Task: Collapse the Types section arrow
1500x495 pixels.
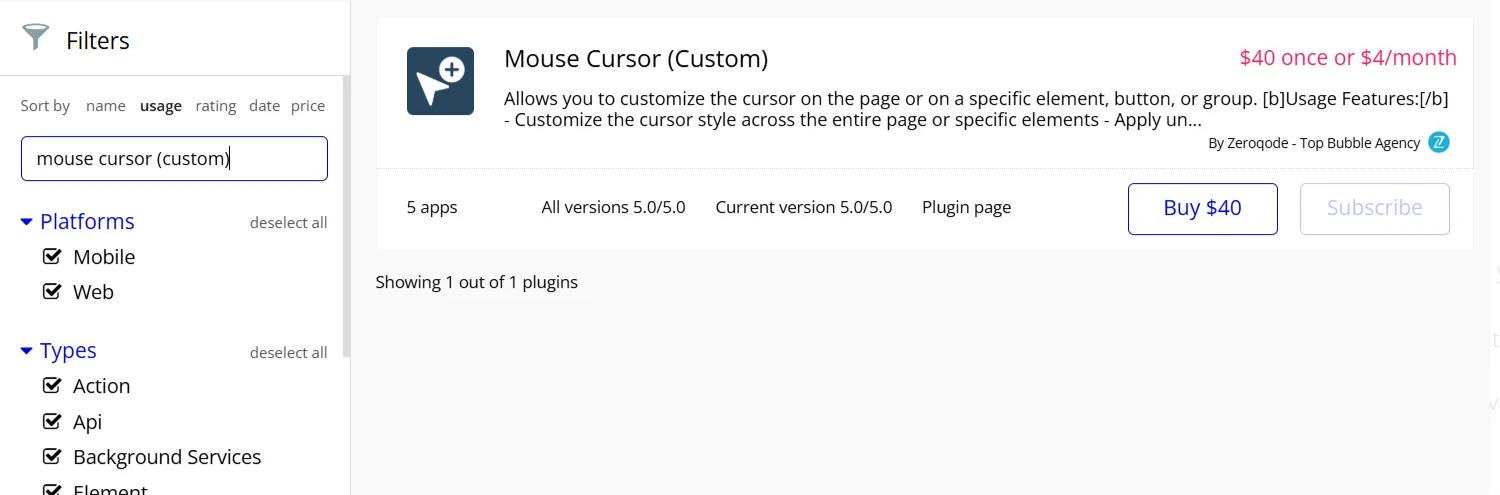Action: coord(27,351)
